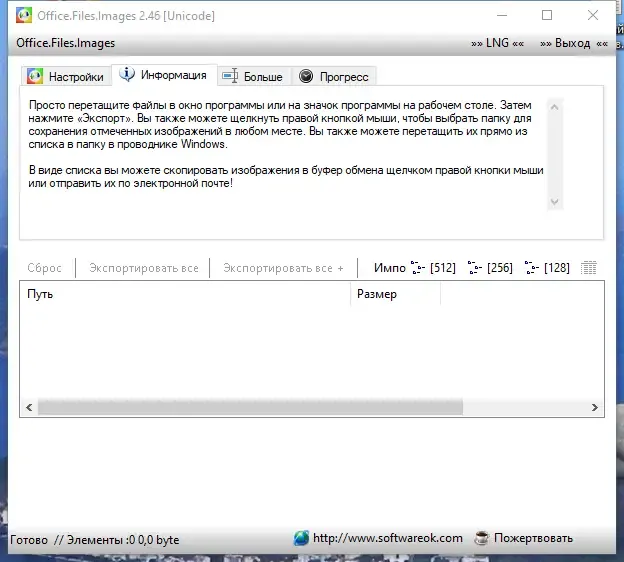Click the Прогресс tab round icon
The width and height of the screenshot is (624, 562).
click(x=306, y=76)
